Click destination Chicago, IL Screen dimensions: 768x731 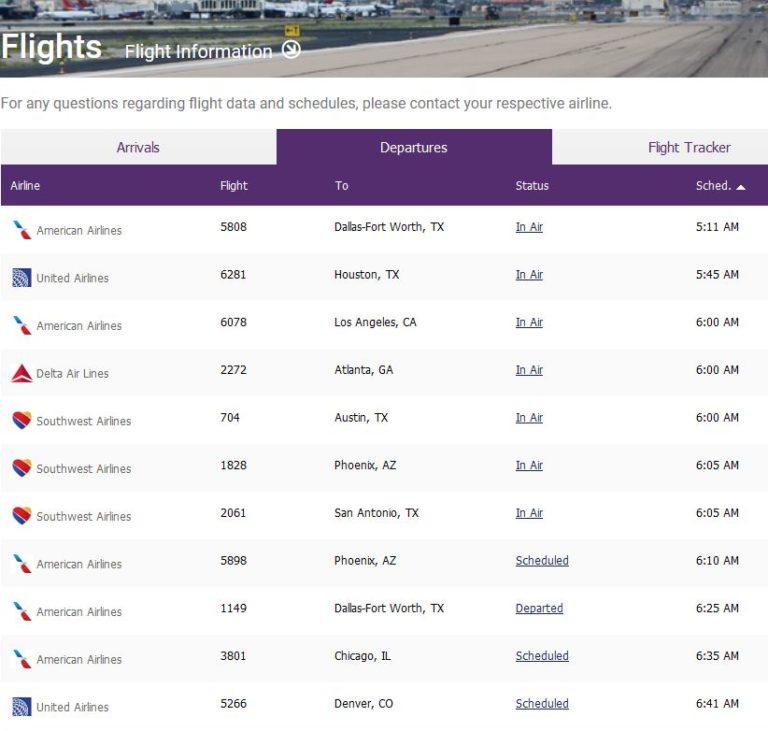[x=362, y=656]
